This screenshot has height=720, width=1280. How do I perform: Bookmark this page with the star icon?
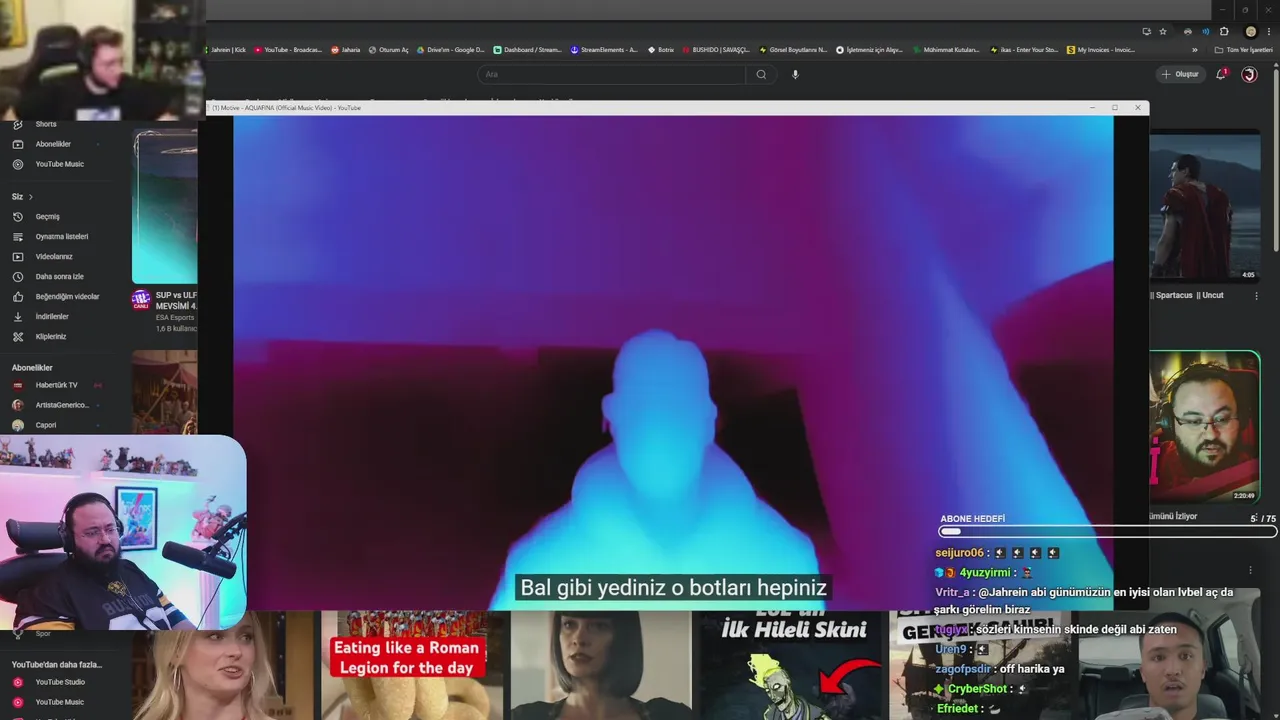pyautogui.click(x=1163, y=31)
